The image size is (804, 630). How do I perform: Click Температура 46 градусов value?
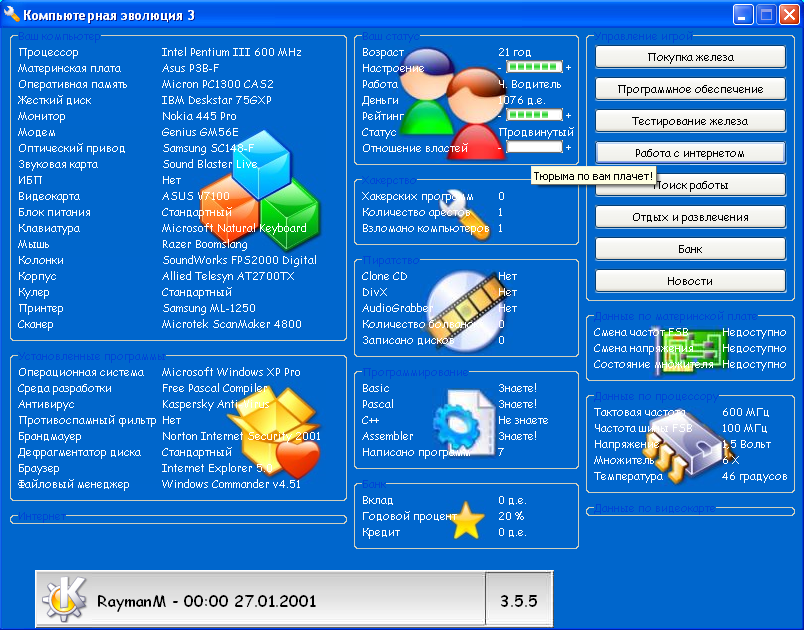(754, 476)
